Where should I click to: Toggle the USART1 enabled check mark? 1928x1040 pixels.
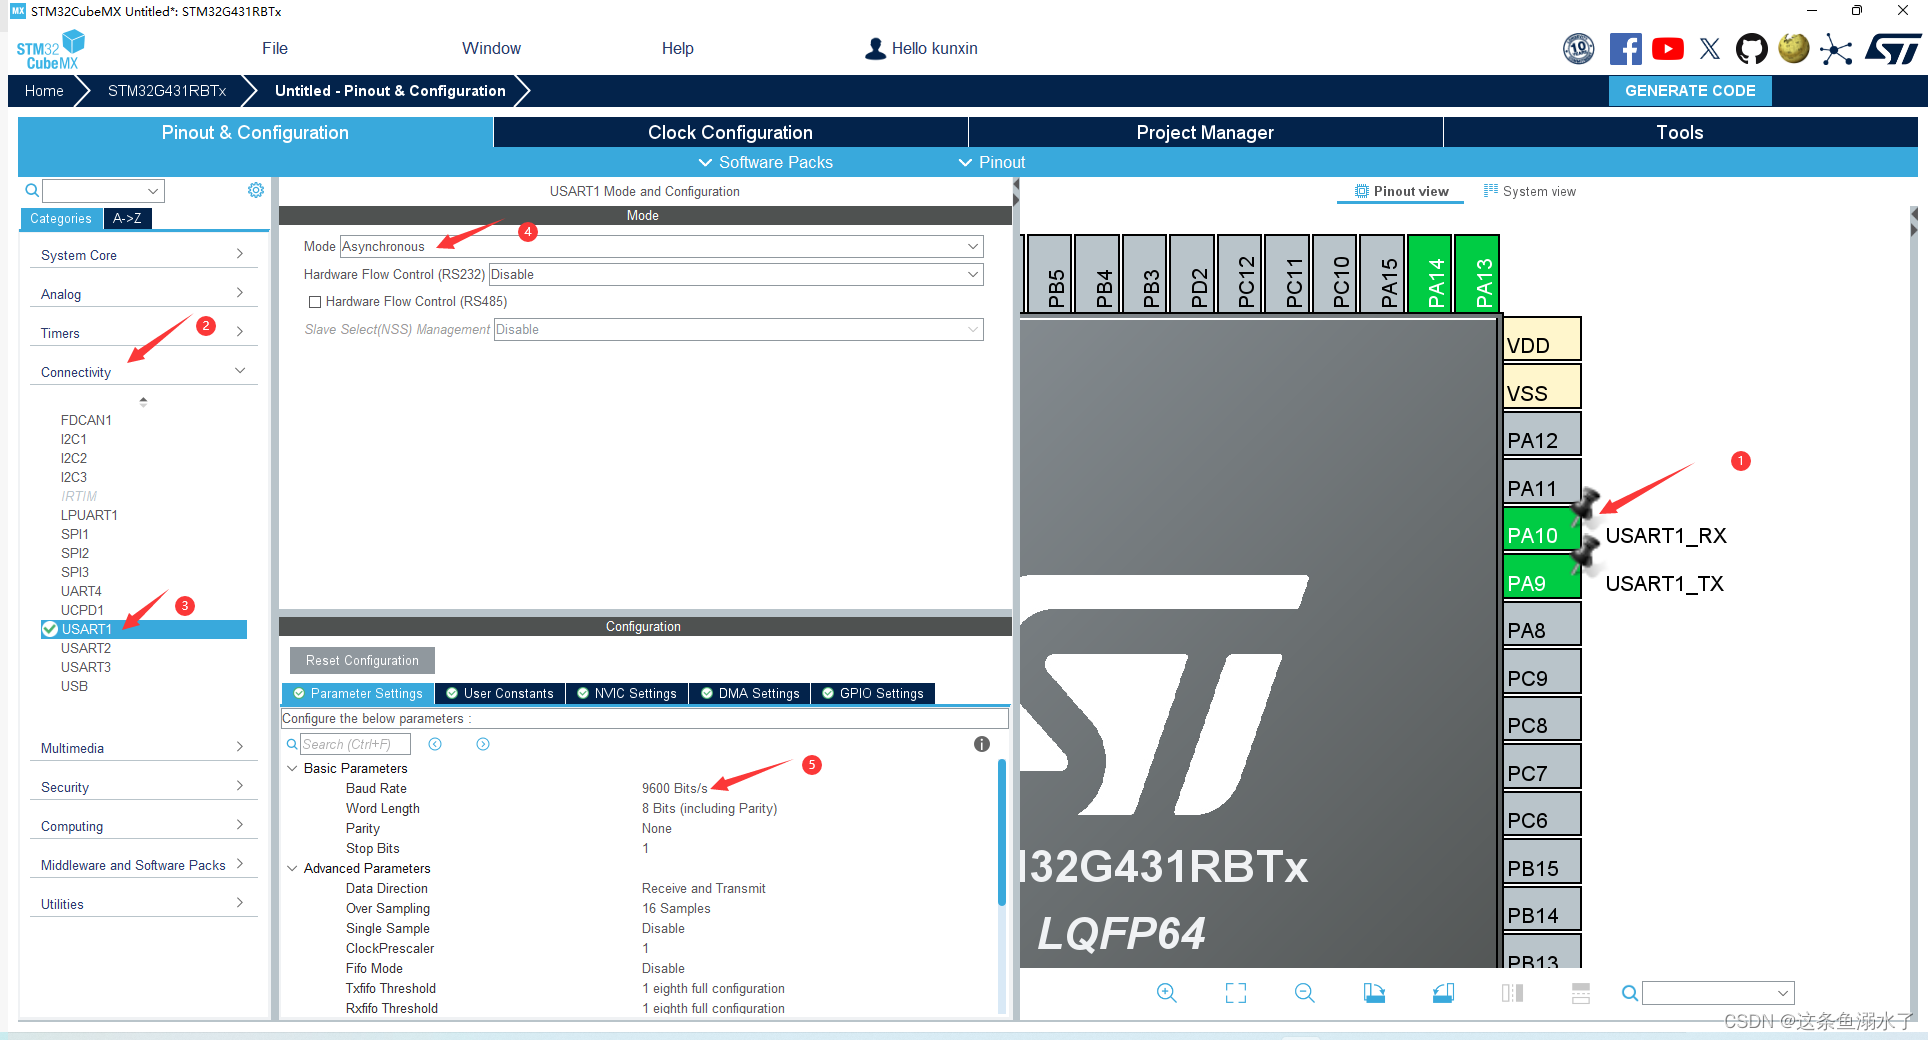pyautogui.click(x=50, y=629)
